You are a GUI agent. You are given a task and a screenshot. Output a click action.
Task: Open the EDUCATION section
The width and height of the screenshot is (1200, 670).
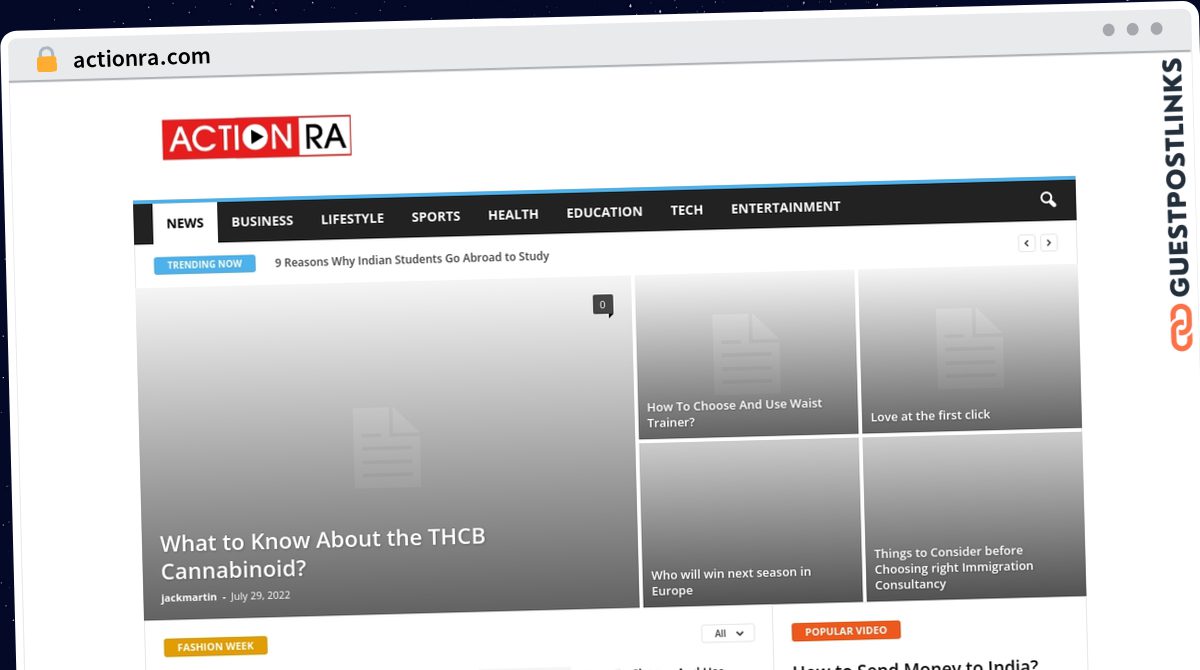coord(604,211)
